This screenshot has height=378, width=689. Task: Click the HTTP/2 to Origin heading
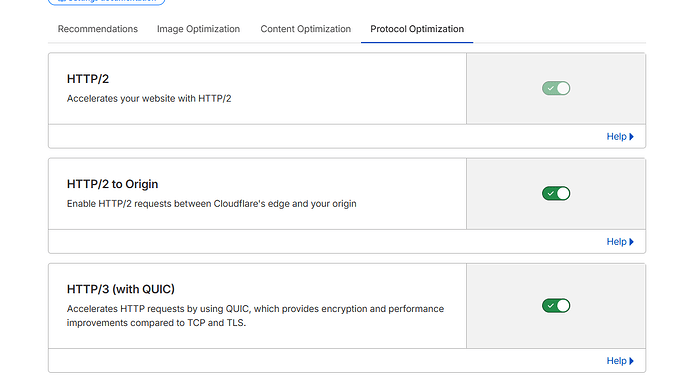click(x=112, y=184)
